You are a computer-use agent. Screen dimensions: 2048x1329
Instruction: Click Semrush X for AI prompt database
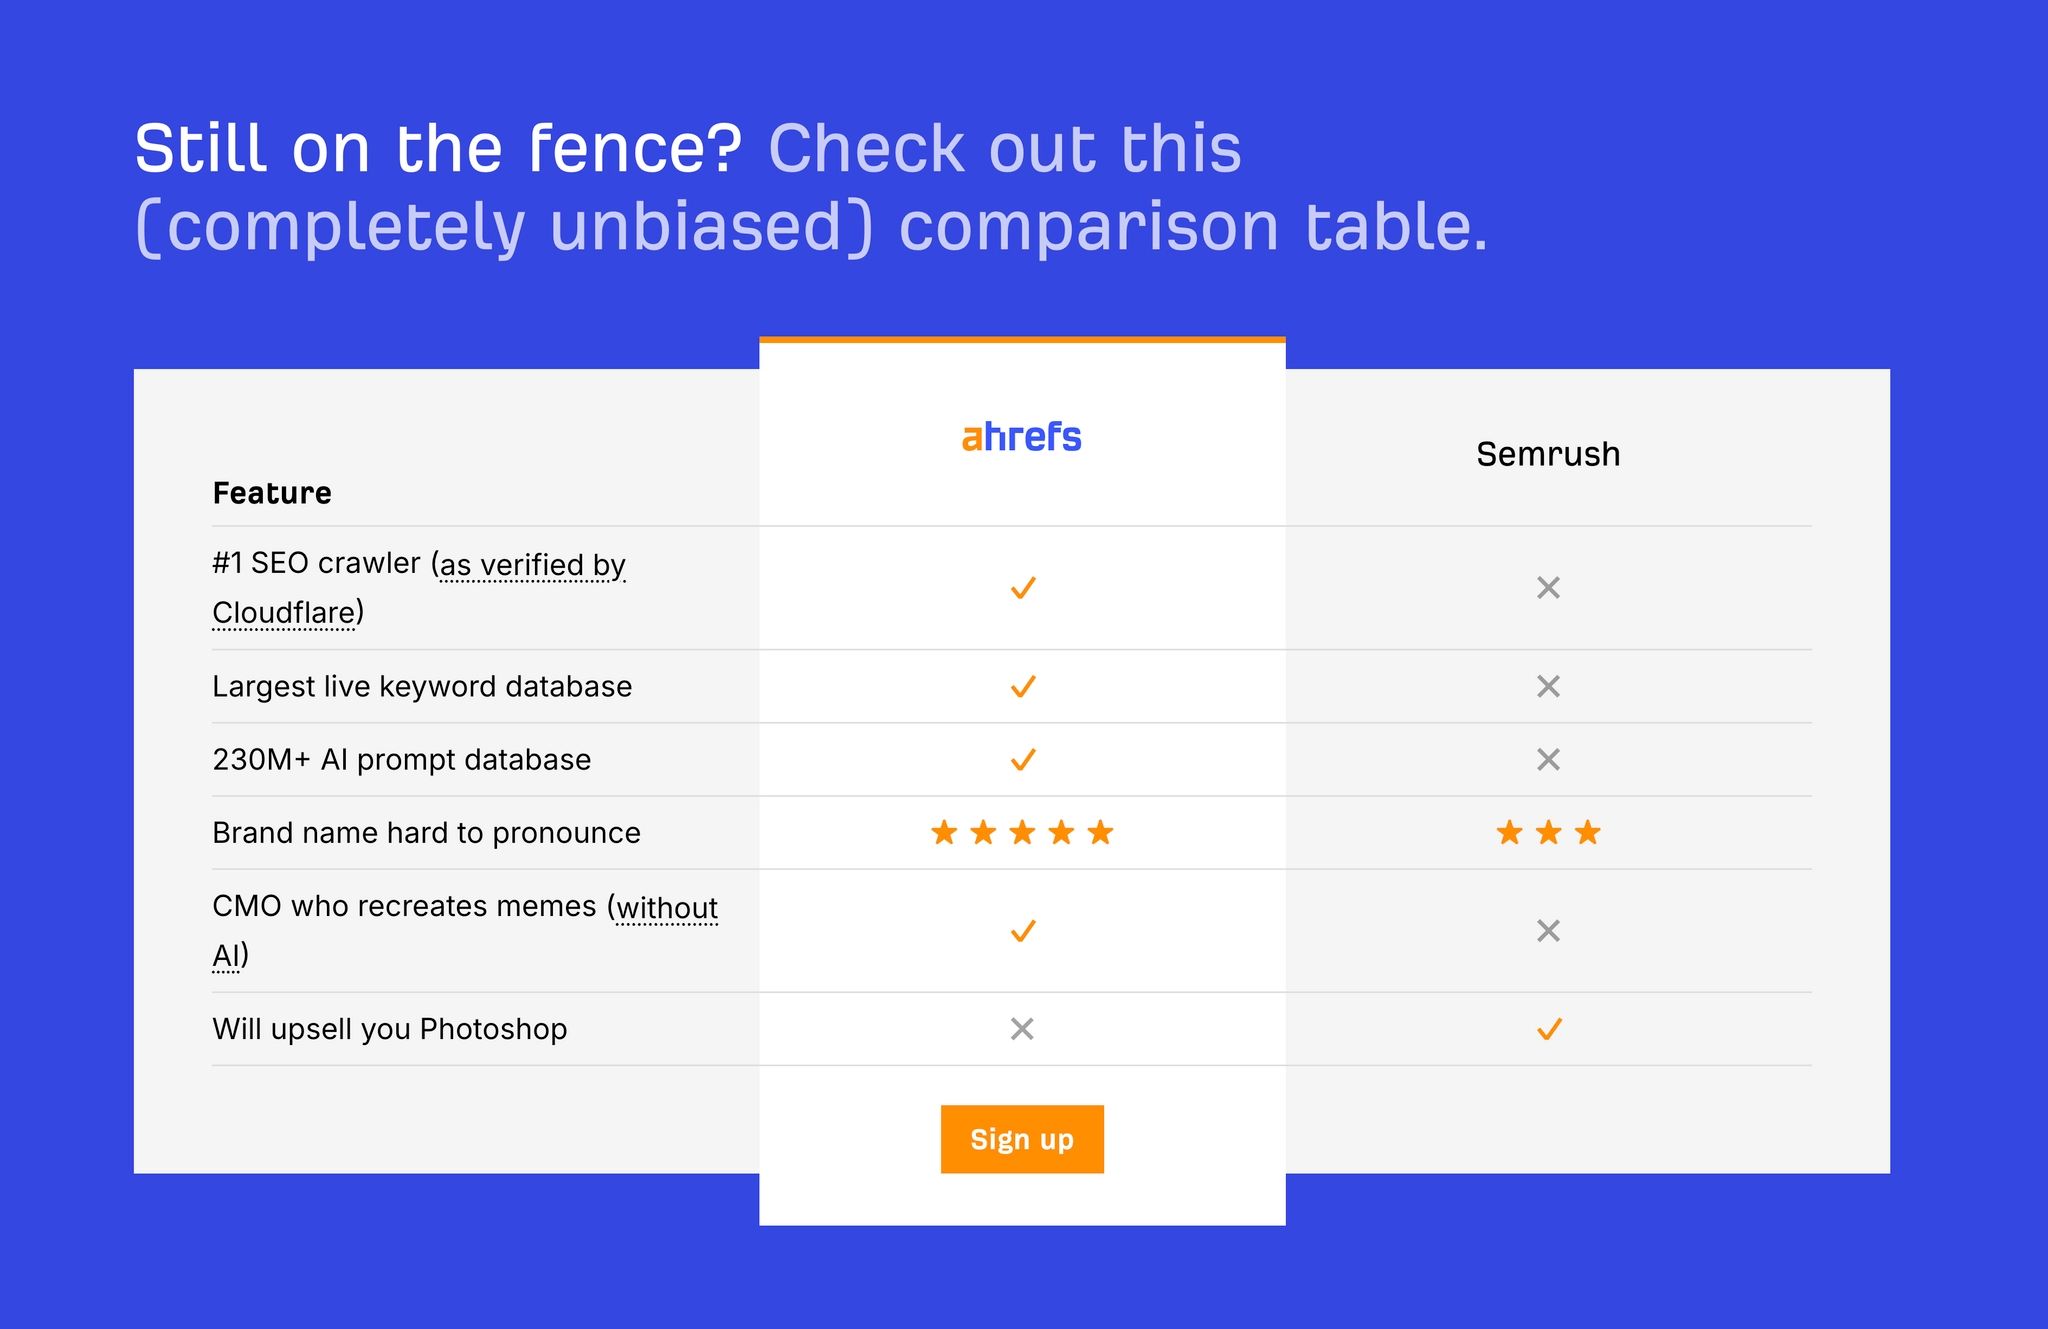(1548, 760)
